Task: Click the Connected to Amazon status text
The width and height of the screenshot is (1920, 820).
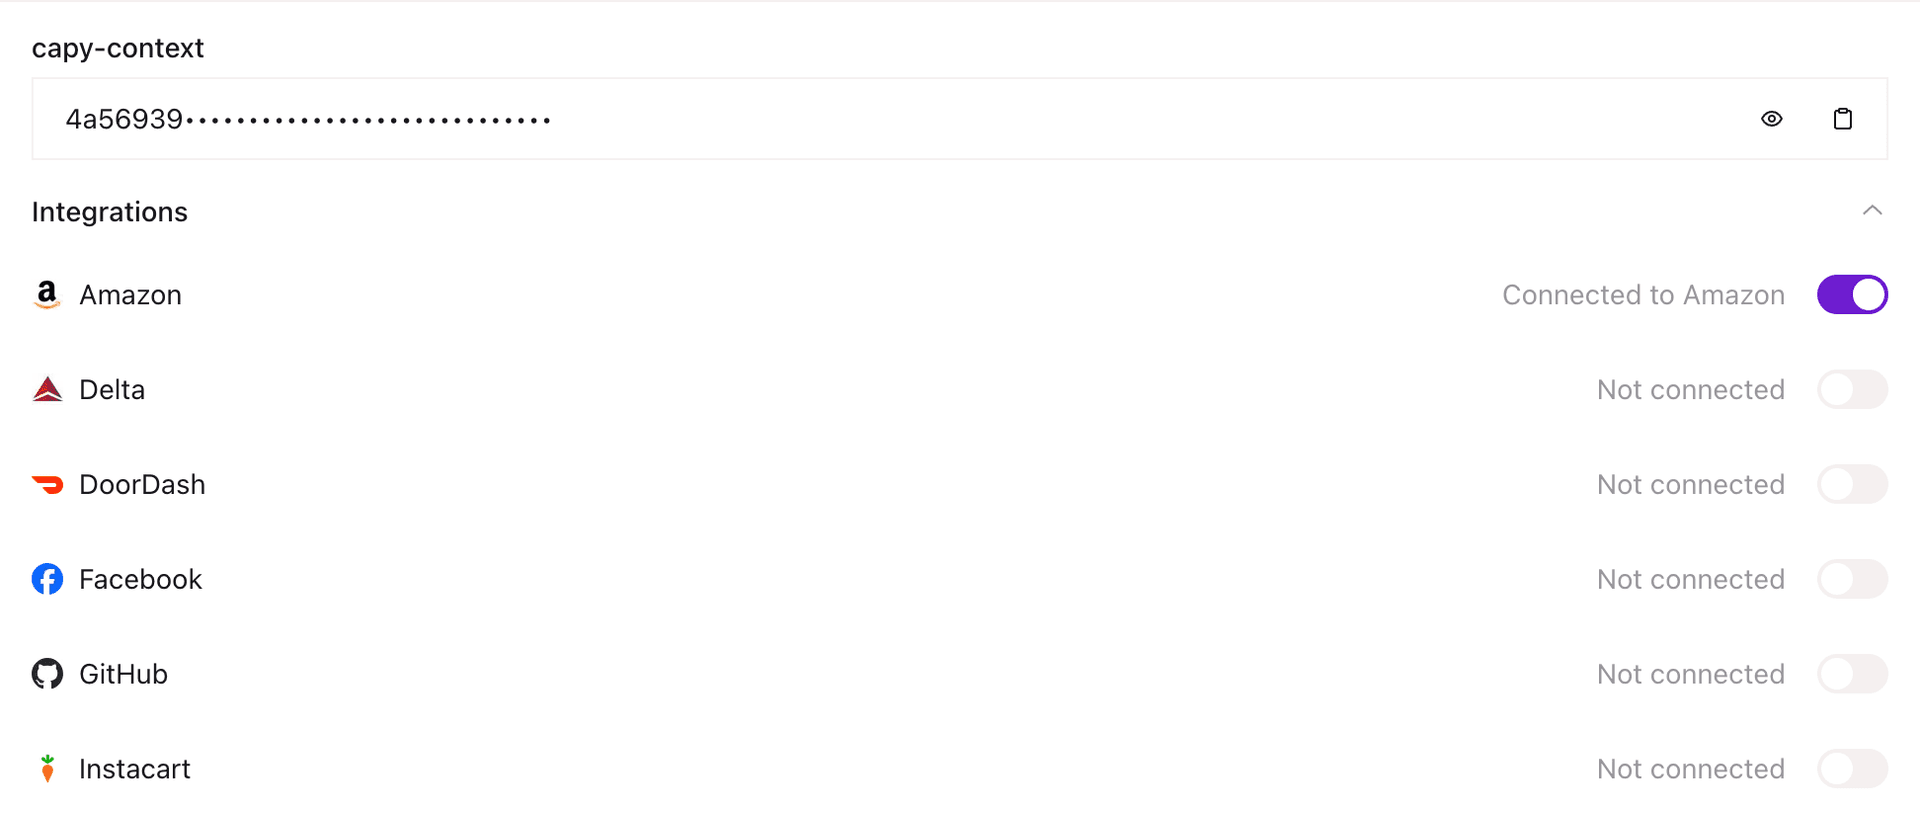Action: 1643,295
